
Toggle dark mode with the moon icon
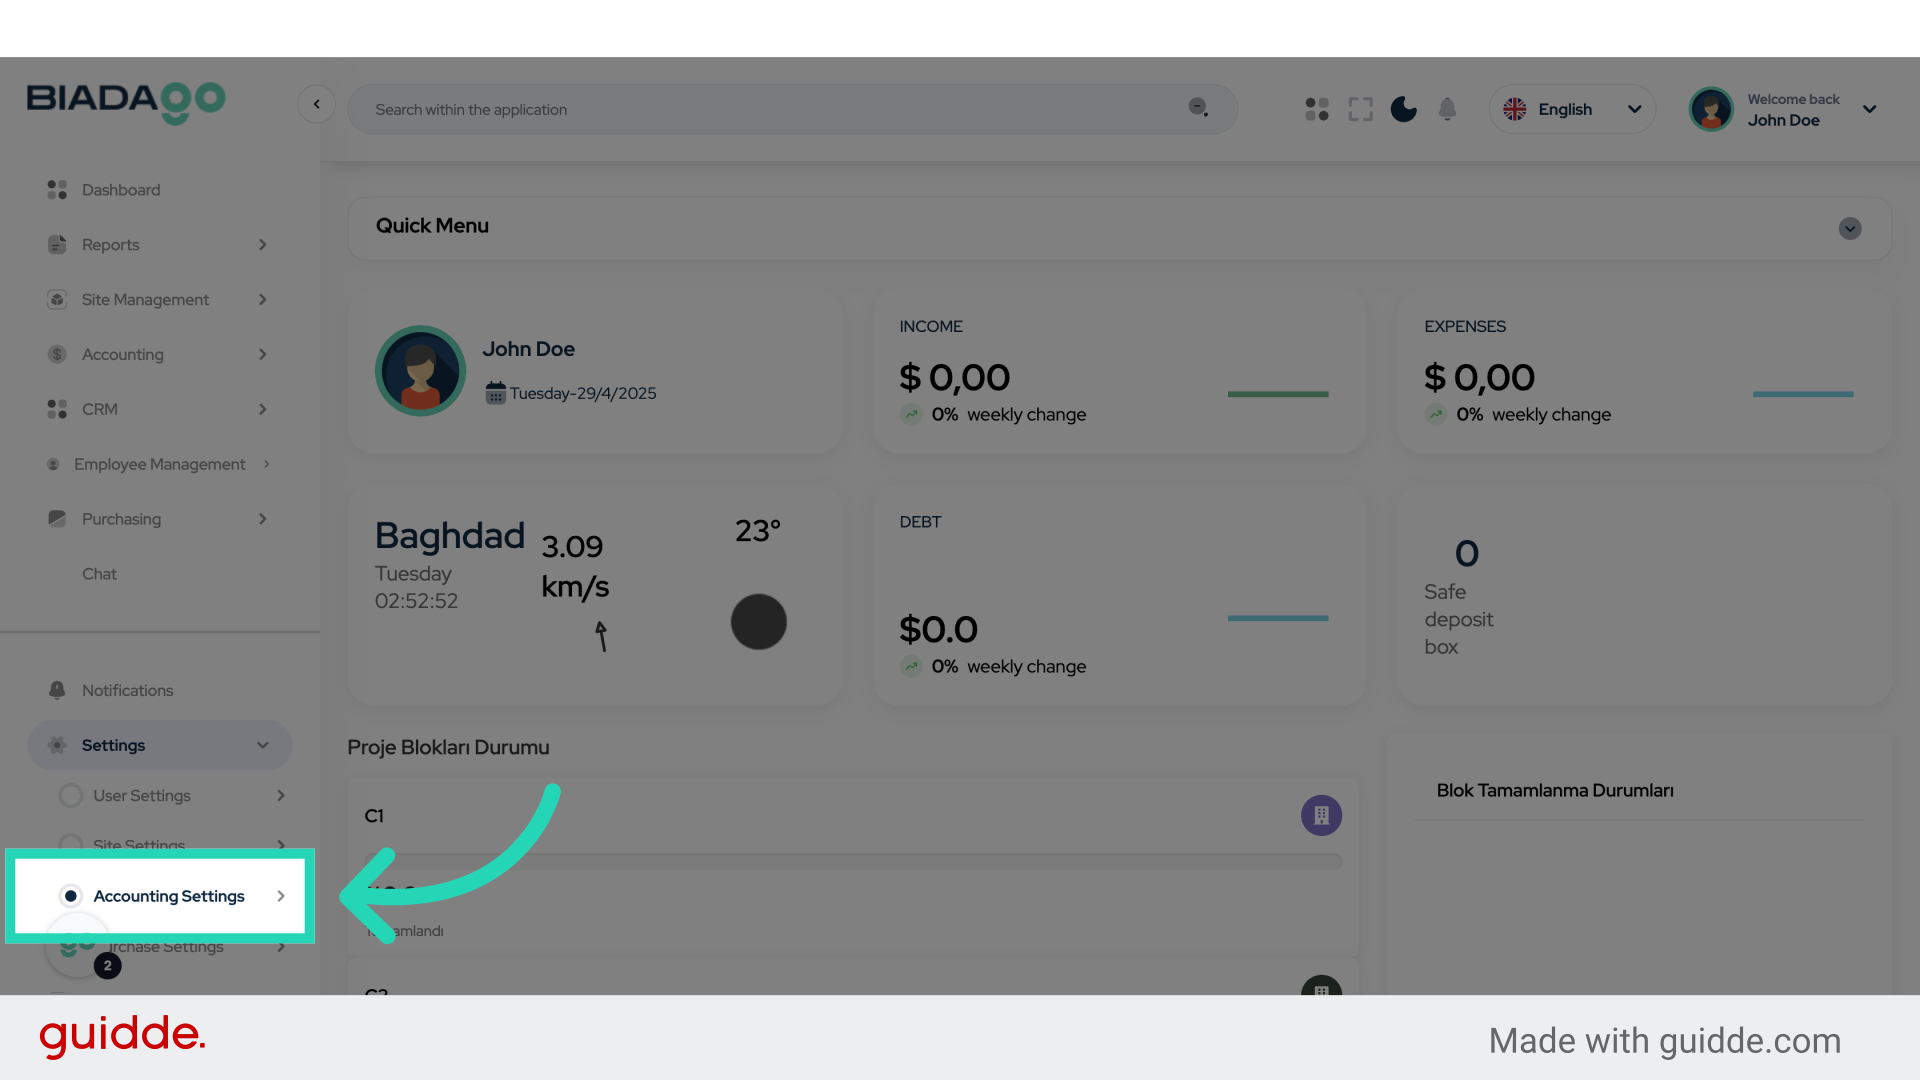[1403, 109]
